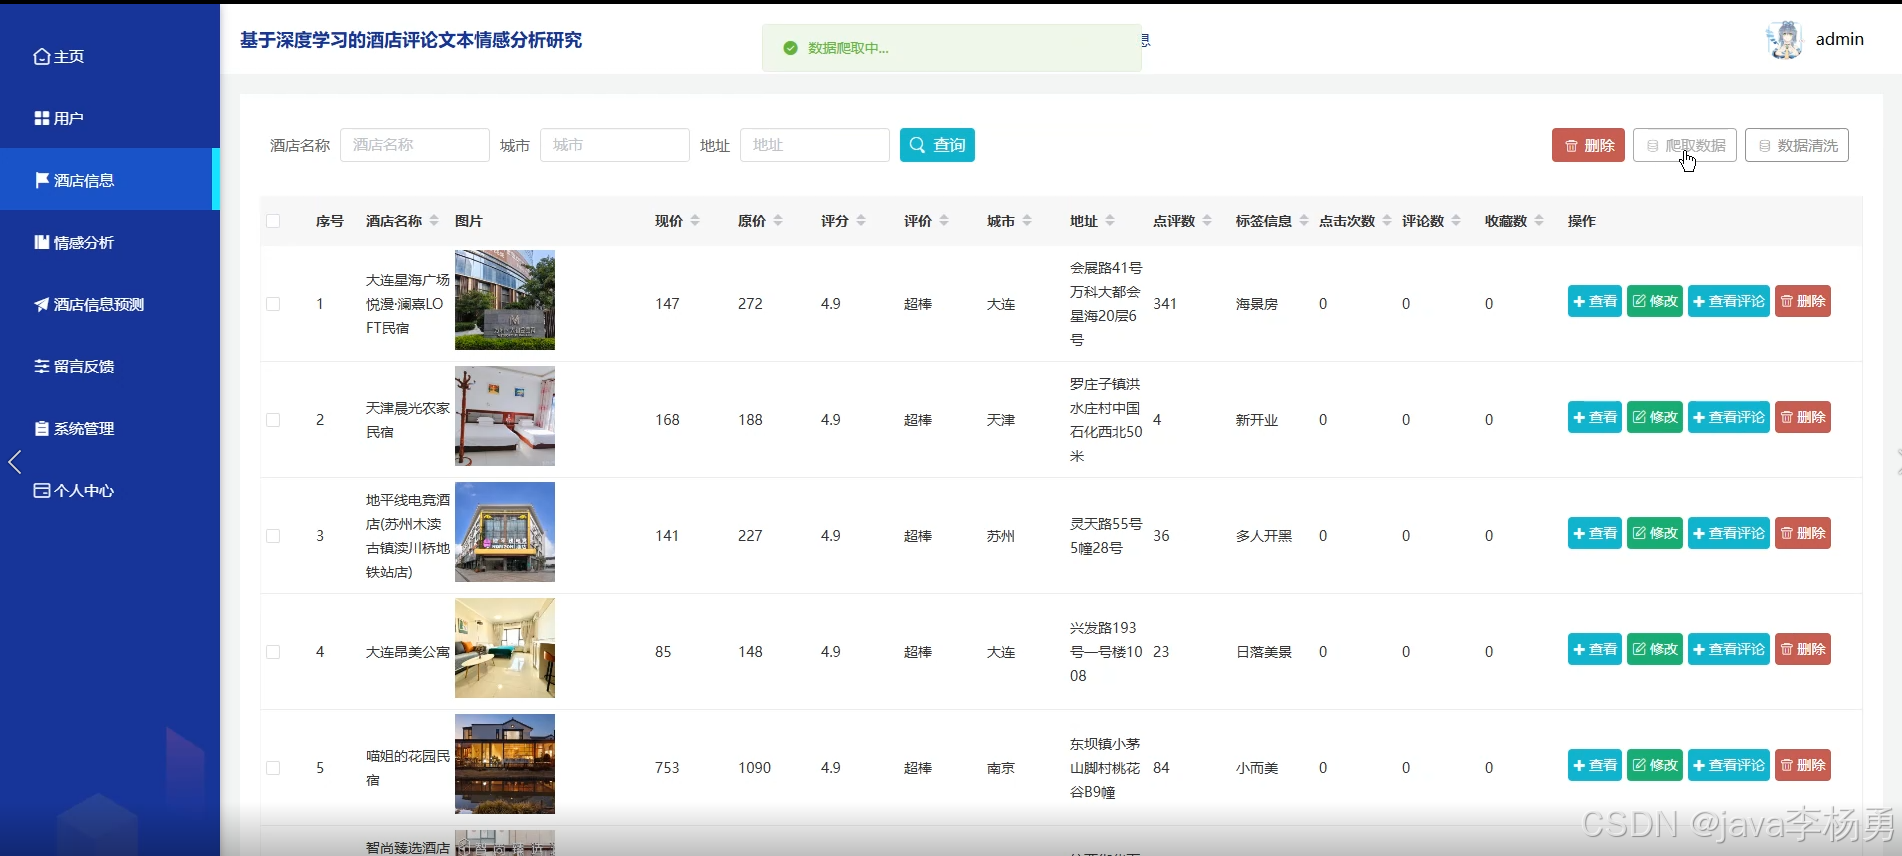Click 查看评论 for 天津晨光农家民宿 row
This screenshot has height=856, width=1902.
(1729, 417)
